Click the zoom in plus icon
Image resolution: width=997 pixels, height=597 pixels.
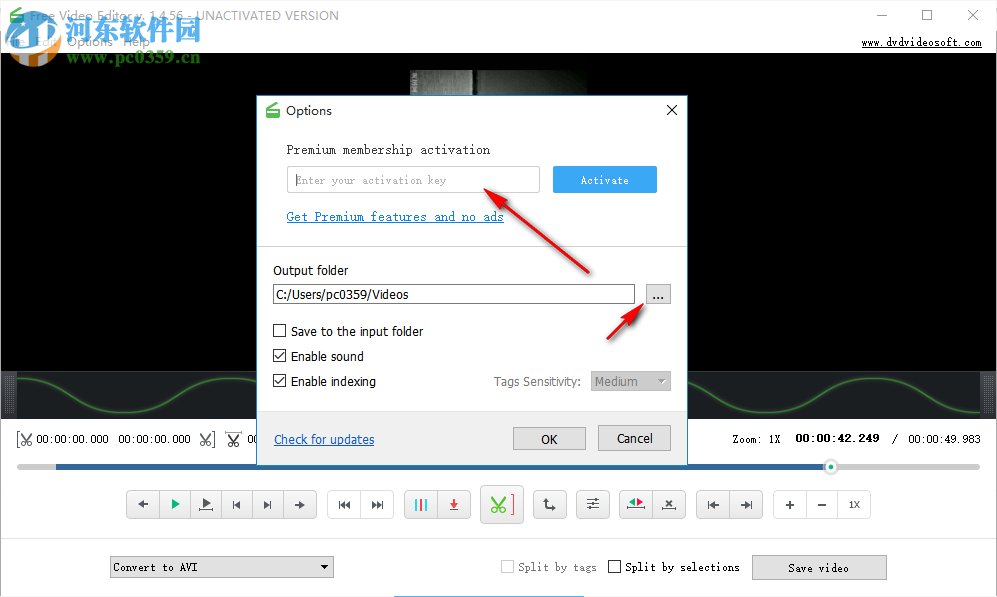[789, 504]
